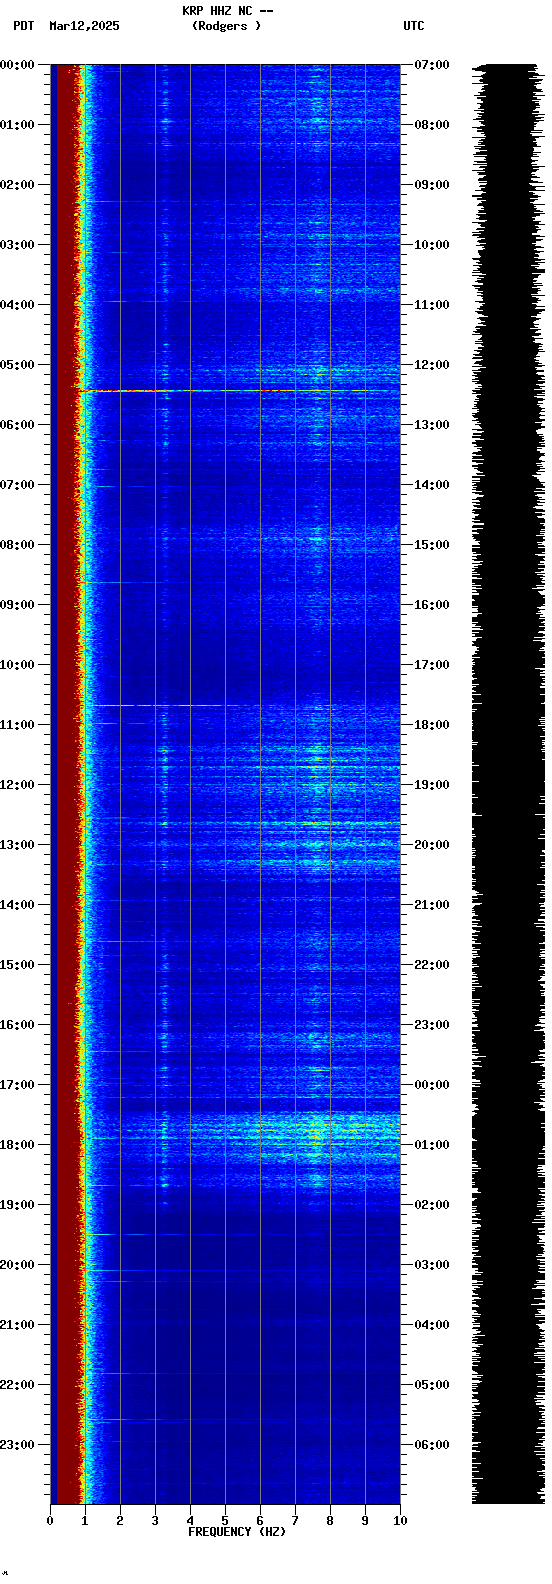Image resolution: width=552 pixels, height=1584 pixels.
Task: Click the frequency axis tick '7'
Action: (x=295, y=1521)
